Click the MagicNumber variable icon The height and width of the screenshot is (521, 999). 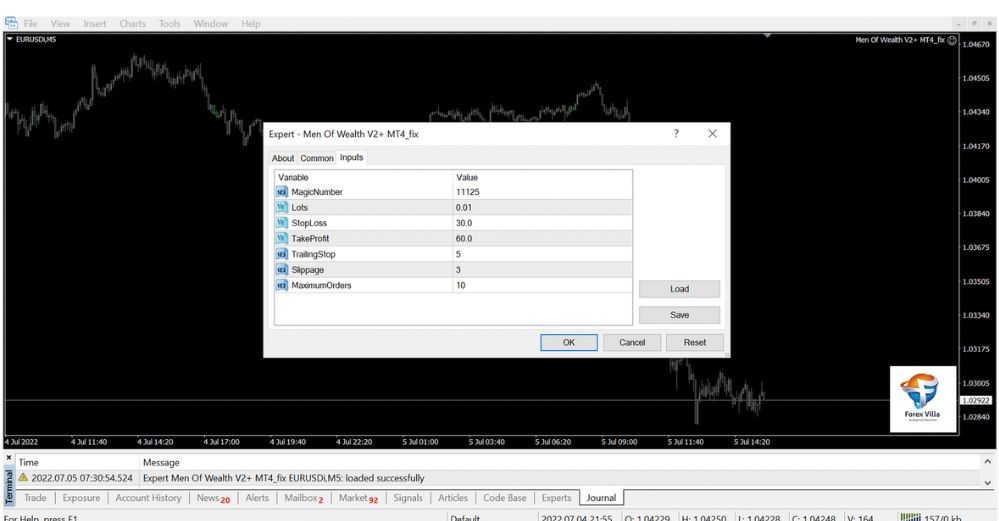282,192
